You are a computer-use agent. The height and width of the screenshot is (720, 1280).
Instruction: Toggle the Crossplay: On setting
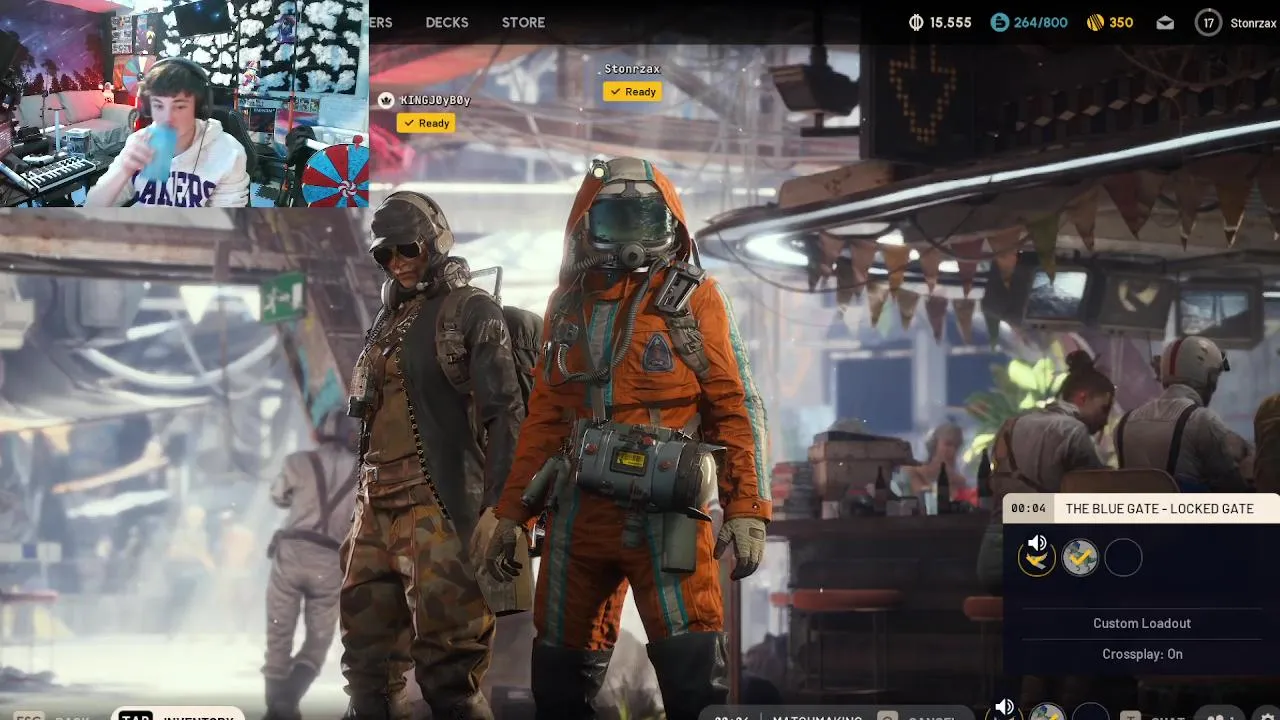1142,654
